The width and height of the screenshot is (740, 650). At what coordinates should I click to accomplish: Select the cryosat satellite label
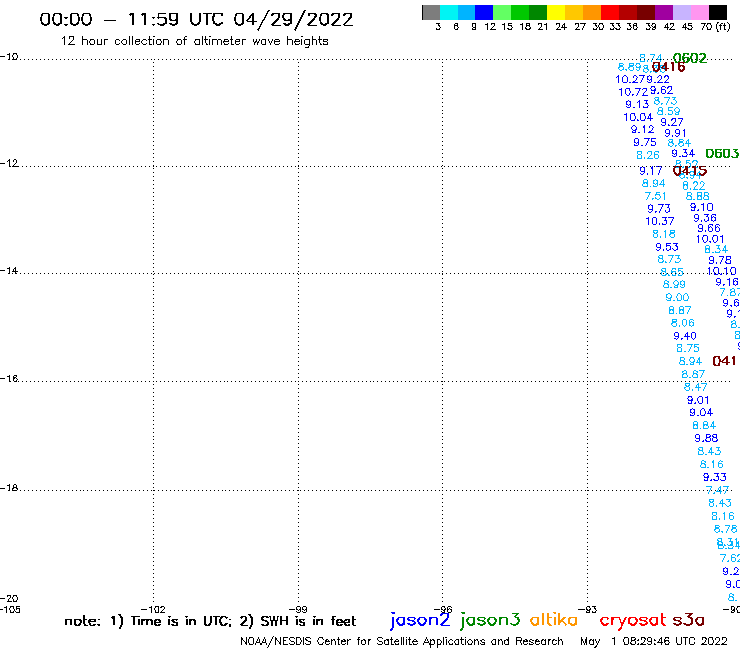633,620
